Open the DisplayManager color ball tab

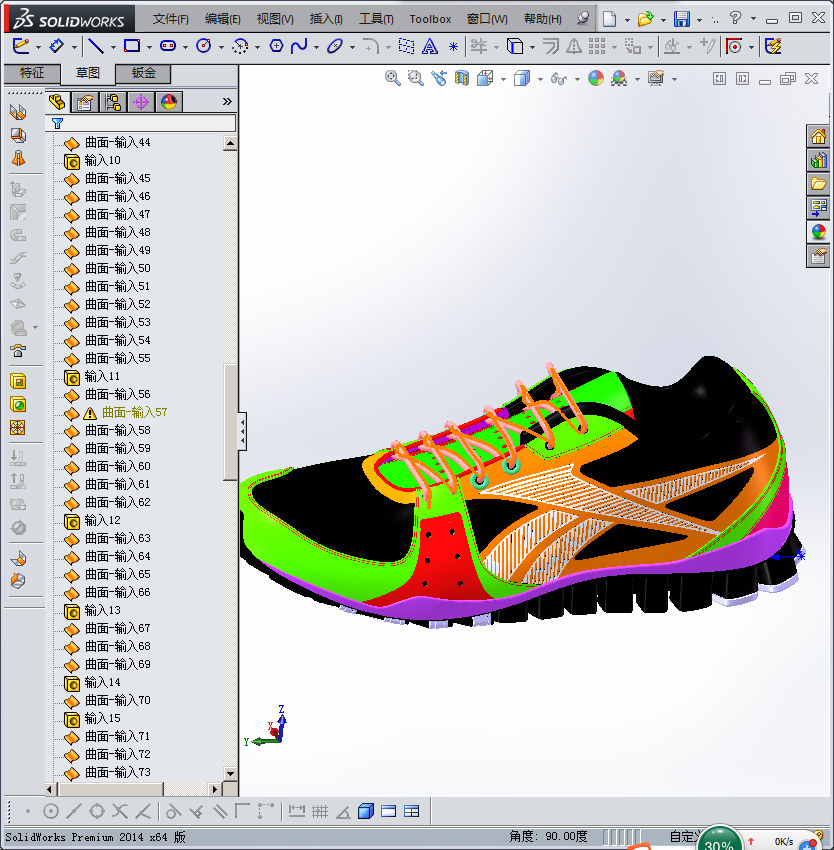168,101
